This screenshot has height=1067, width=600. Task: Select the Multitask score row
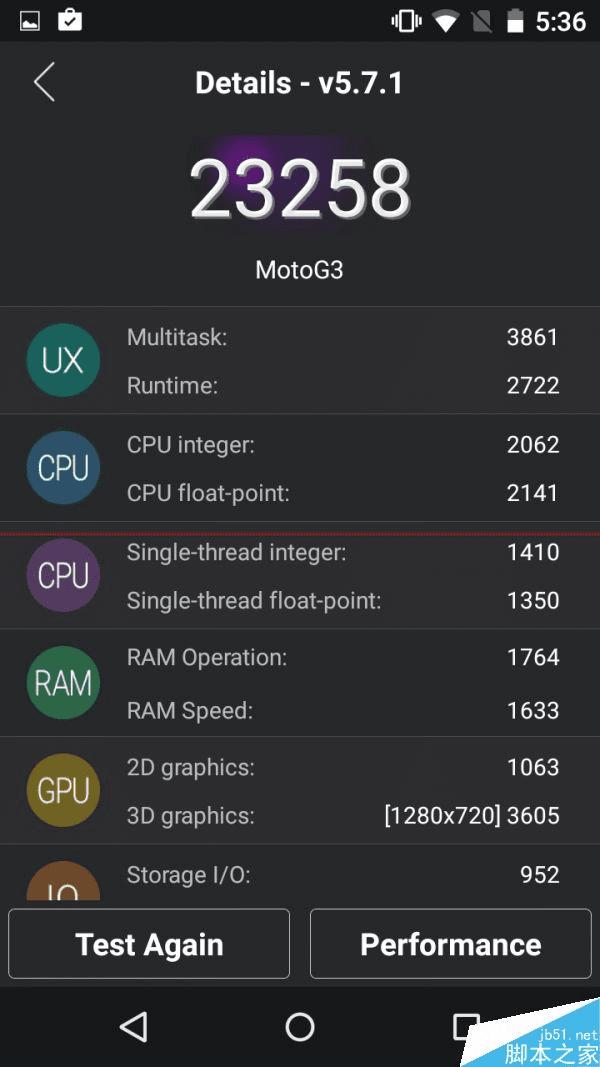click(342, 338)
